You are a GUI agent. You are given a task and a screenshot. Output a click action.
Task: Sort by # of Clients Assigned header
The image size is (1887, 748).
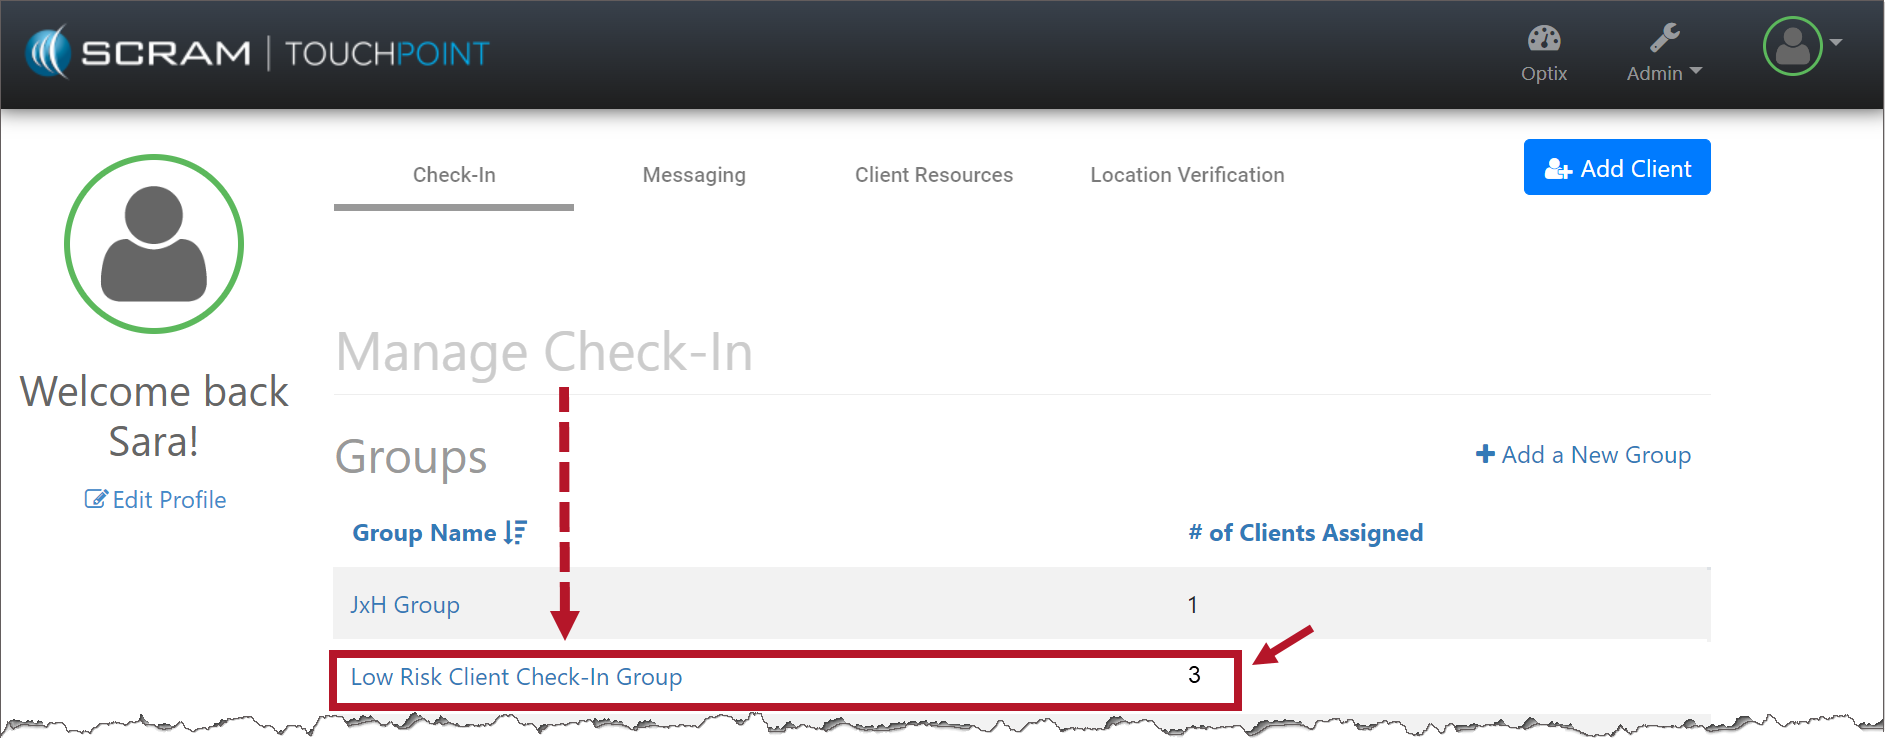(x=1305, y=533)
